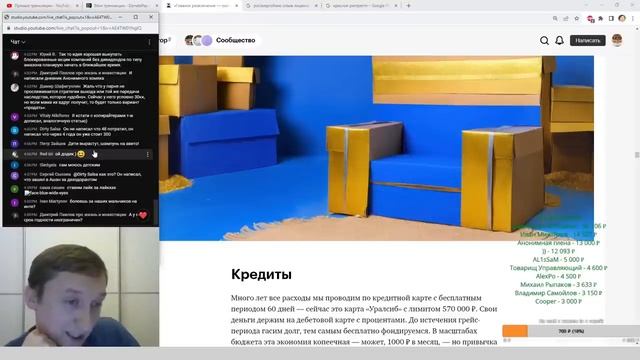Click the community avatars next to Сообщество
Screen dimensions: 640x360
198,40
